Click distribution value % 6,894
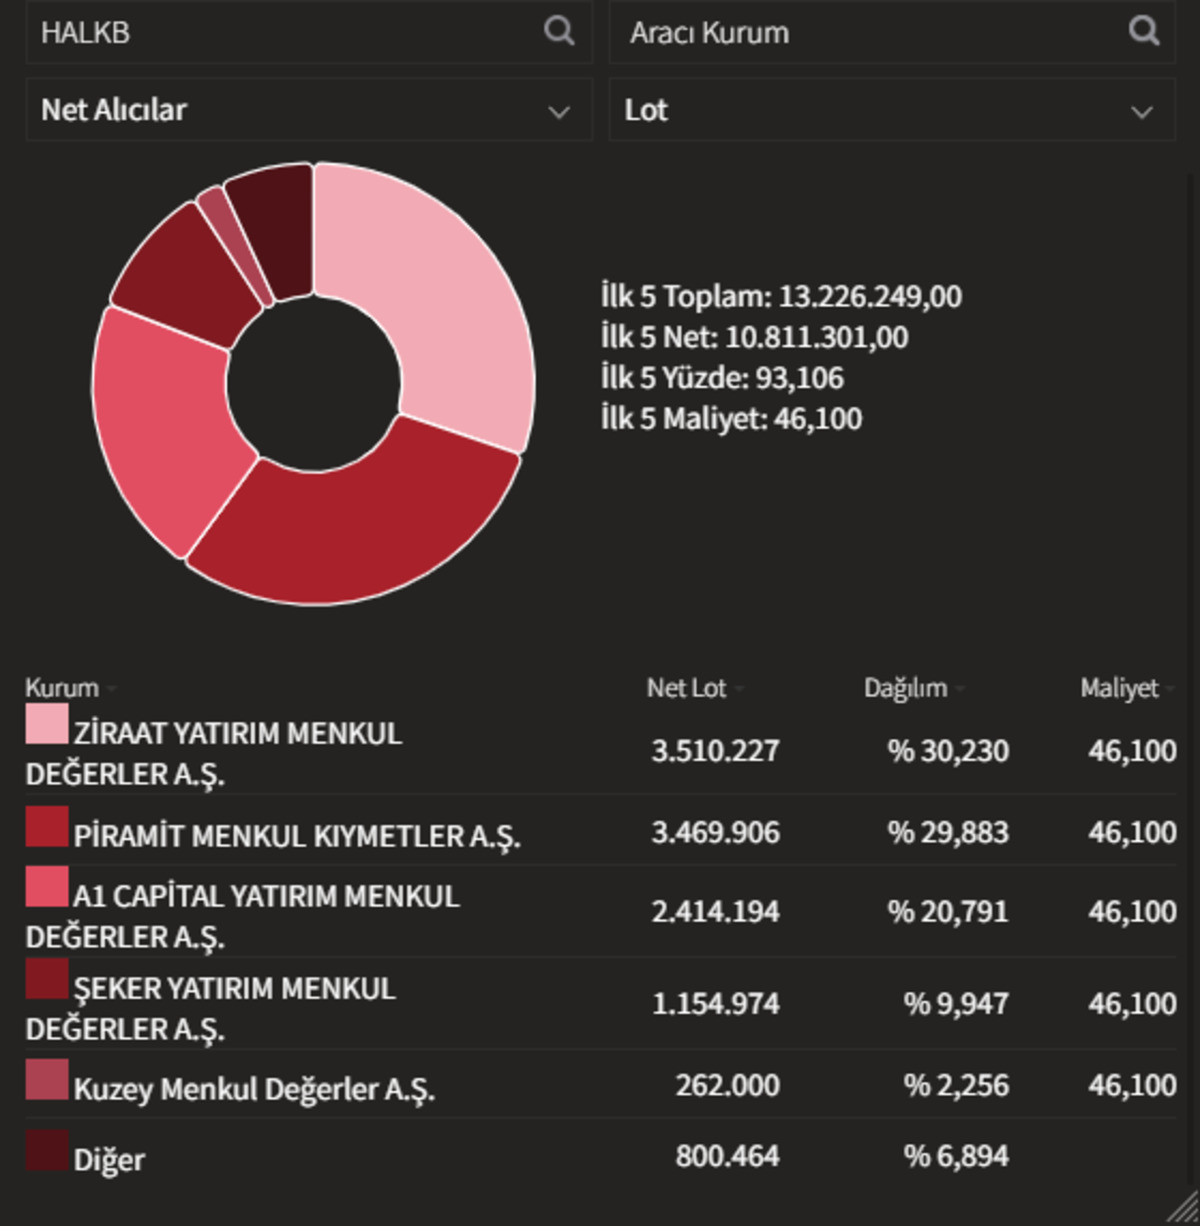Screen dimensions: 1200x1226 coord(956,1156)
